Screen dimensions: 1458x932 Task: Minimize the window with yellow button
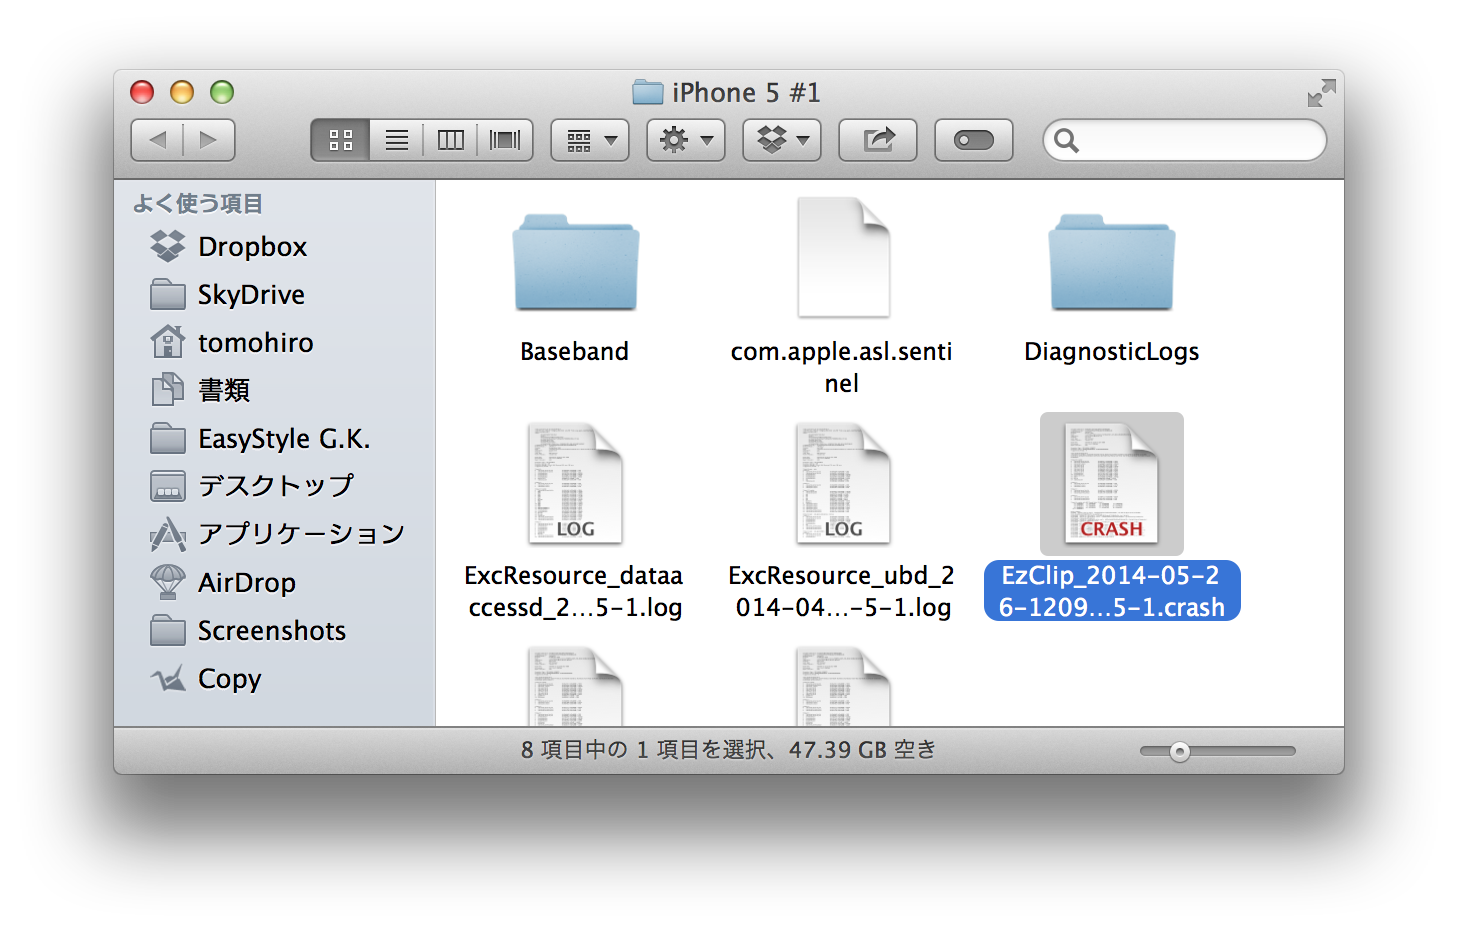pos(182,92)
